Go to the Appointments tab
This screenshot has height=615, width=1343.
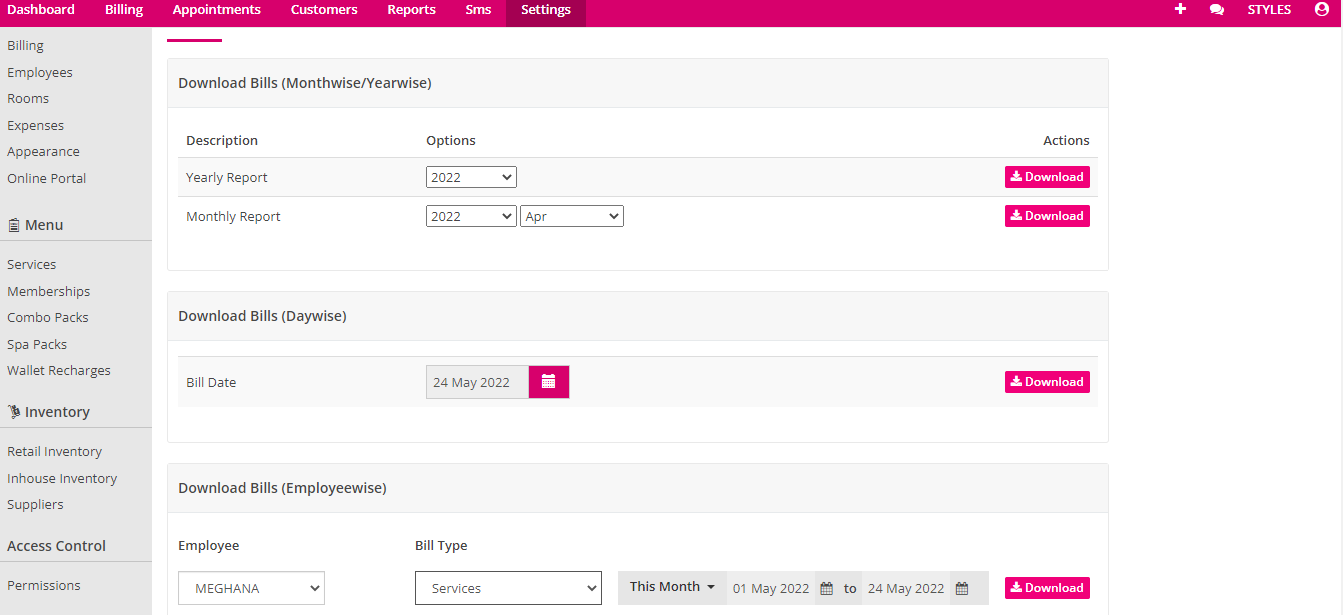(x=217, y=10)
